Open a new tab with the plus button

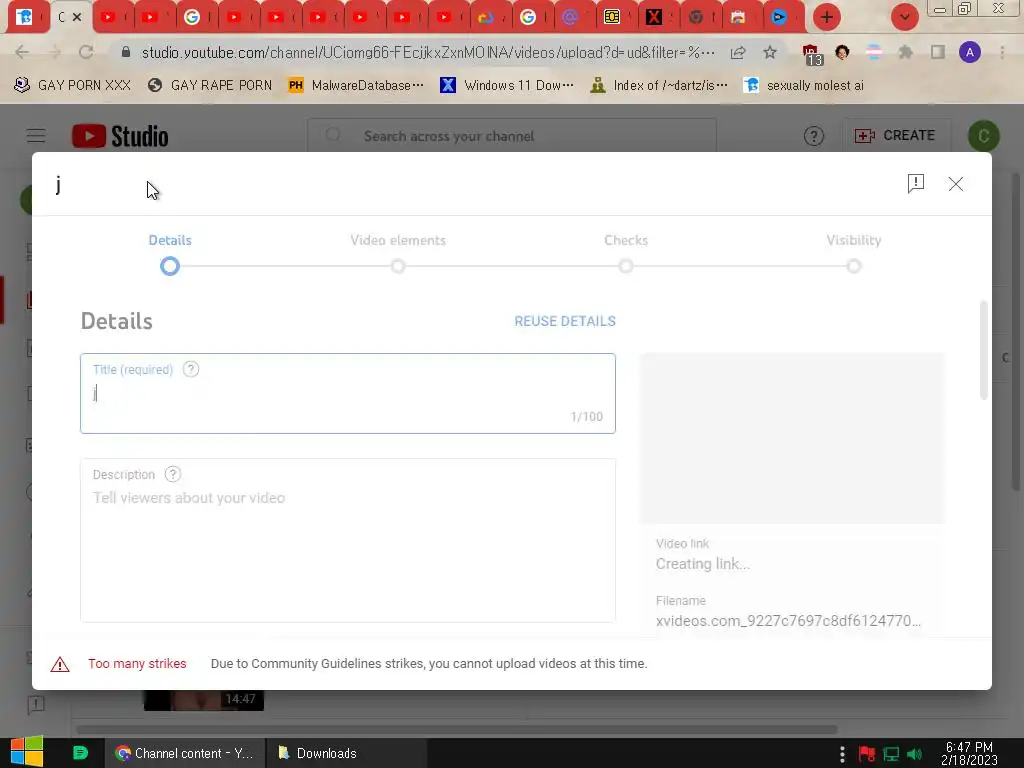coord(827,17)
